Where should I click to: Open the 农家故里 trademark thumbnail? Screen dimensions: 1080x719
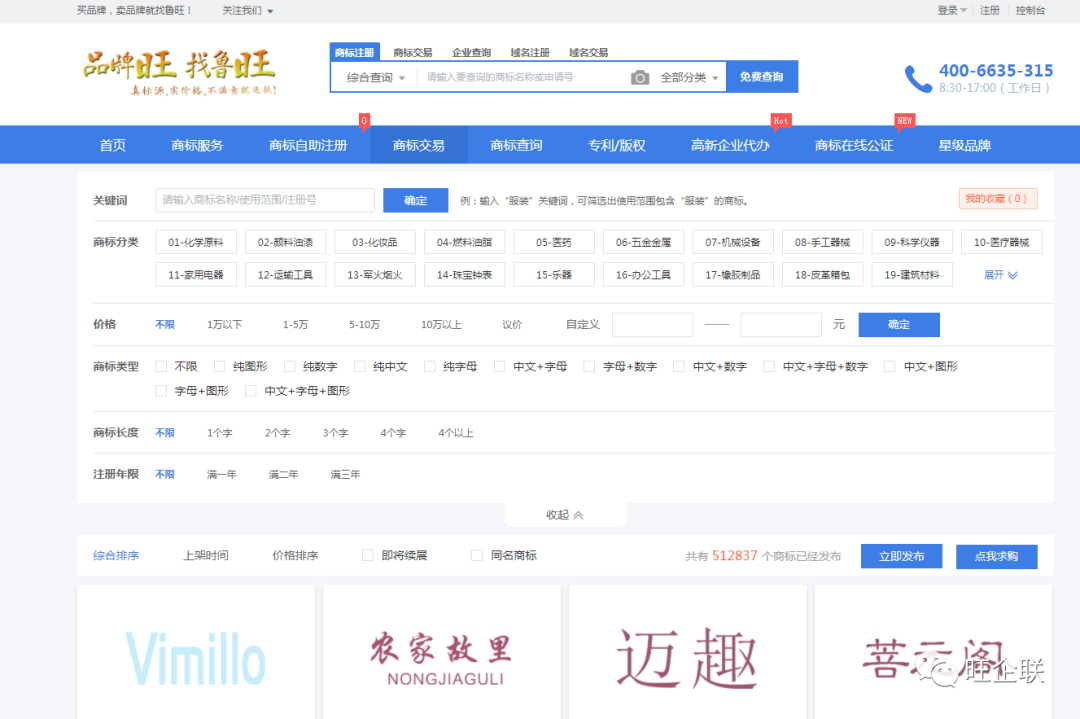tap(441, 655)
